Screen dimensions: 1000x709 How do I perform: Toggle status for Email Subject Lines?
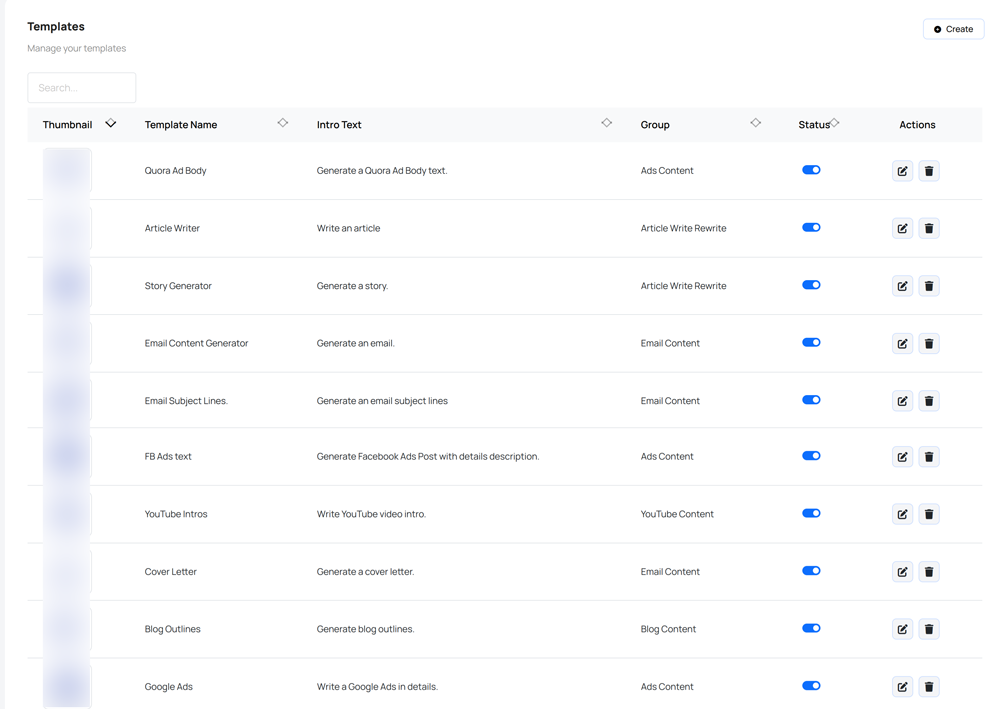pos(811,400)
